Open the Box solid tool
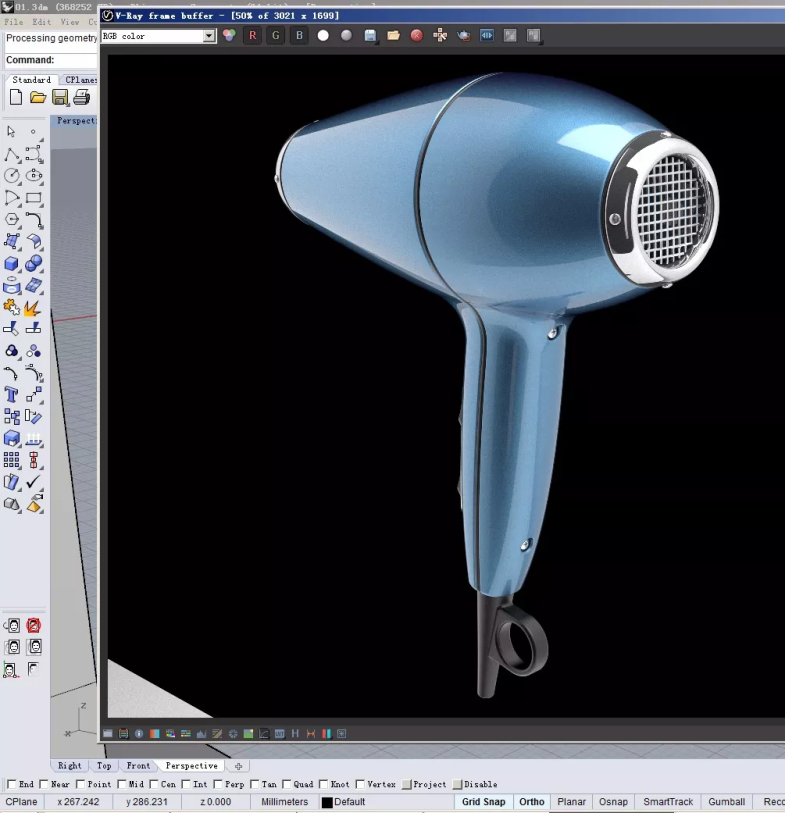The width and height of the screenshot is (785, 813). tap(12, 264)
